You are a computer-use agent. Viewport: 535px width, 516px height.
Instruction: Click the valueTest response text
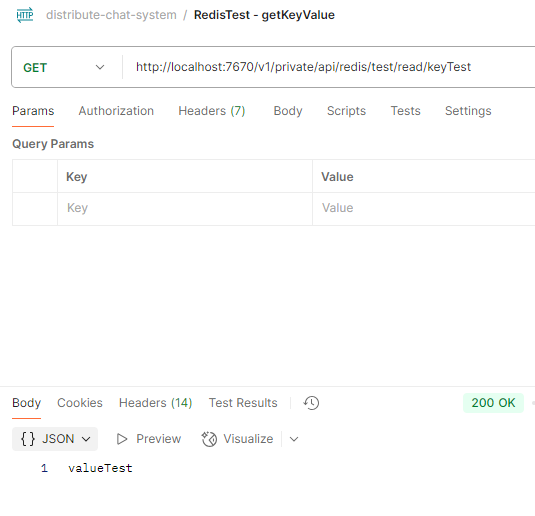[100, 468]
